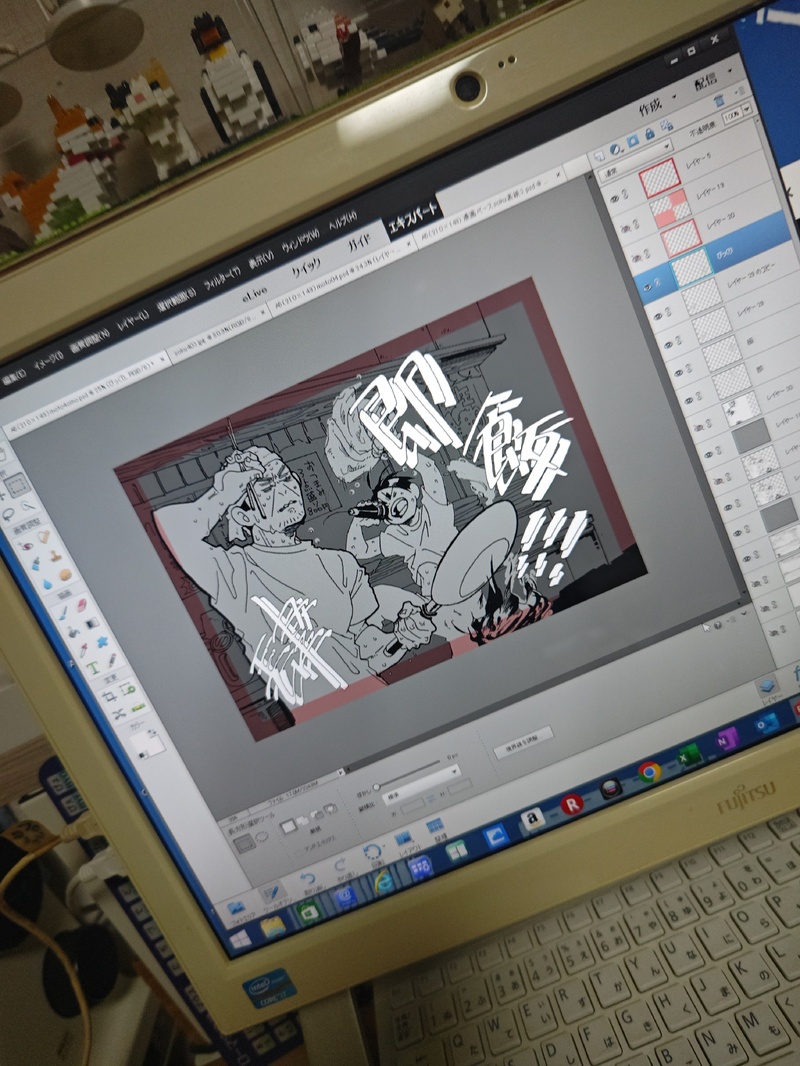This screenshot has width=800, height=1066.
Task: Open Excel from the taskbar
Action: coord(689,755)
